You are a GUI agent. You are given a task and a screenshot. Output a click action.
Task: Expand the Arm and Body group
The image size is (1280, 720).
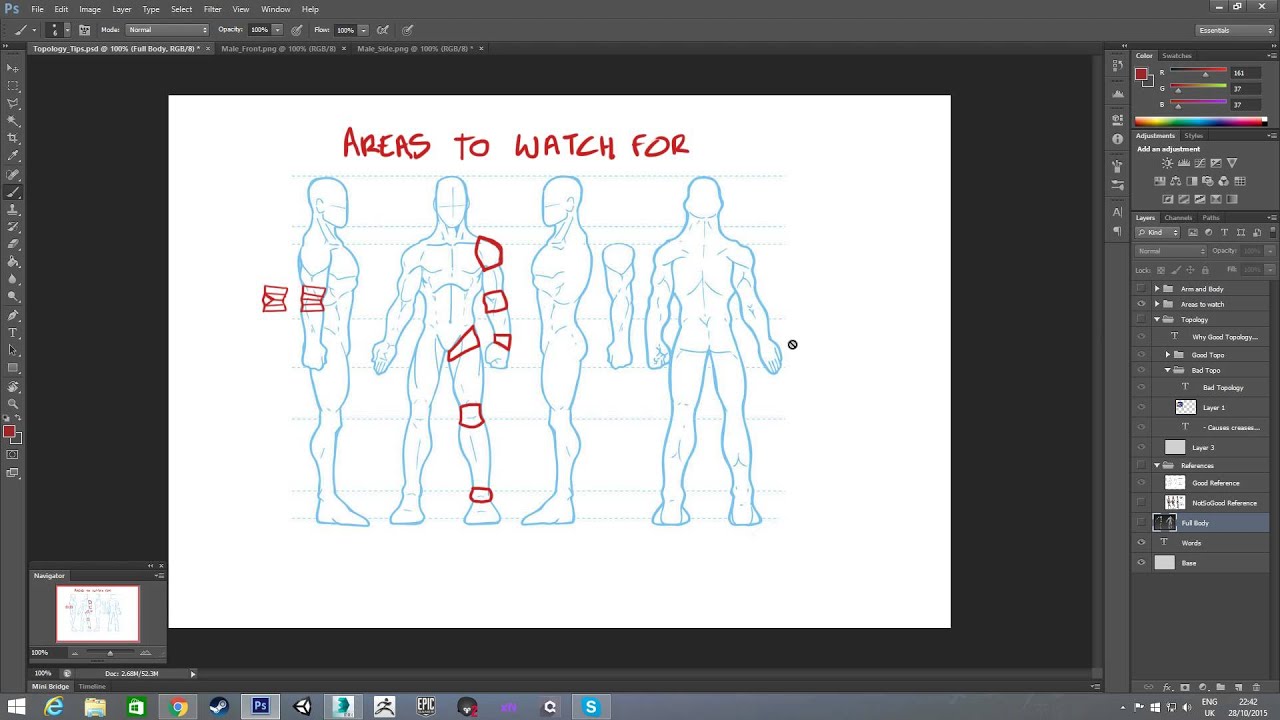(x=1157, y=289)
